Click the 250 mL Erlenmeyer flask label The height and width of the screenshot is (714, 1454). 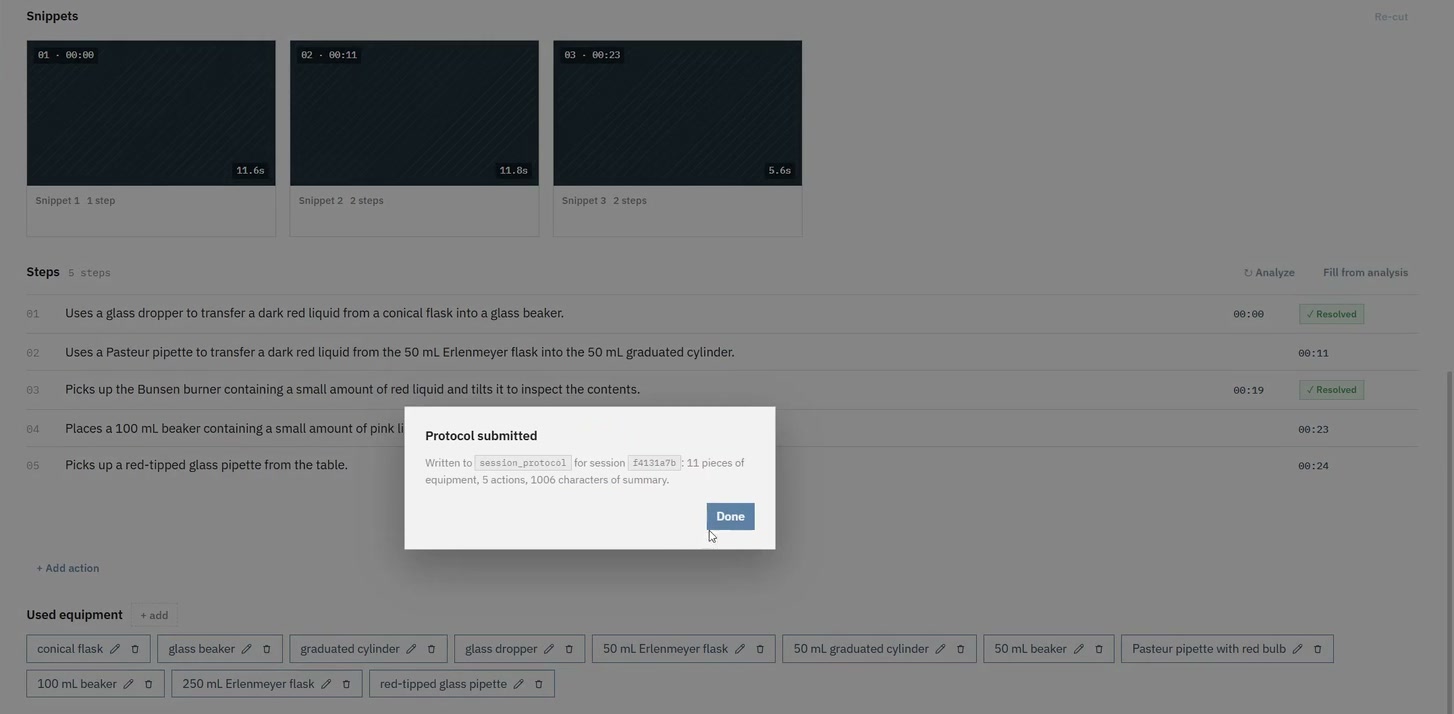point(248,684)
